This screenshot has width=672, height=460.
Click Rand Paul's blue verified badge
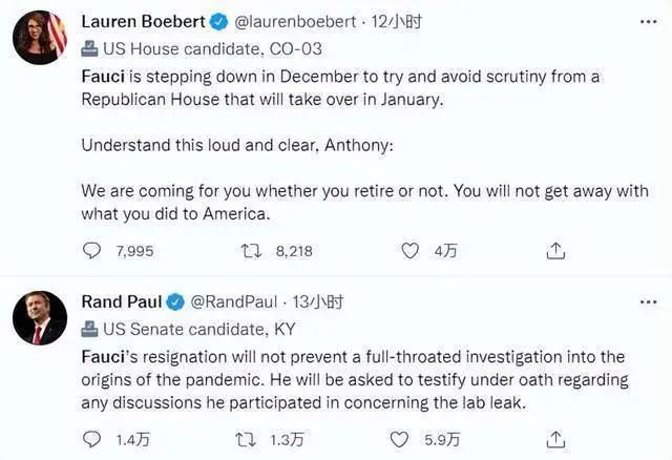(173, 302)
